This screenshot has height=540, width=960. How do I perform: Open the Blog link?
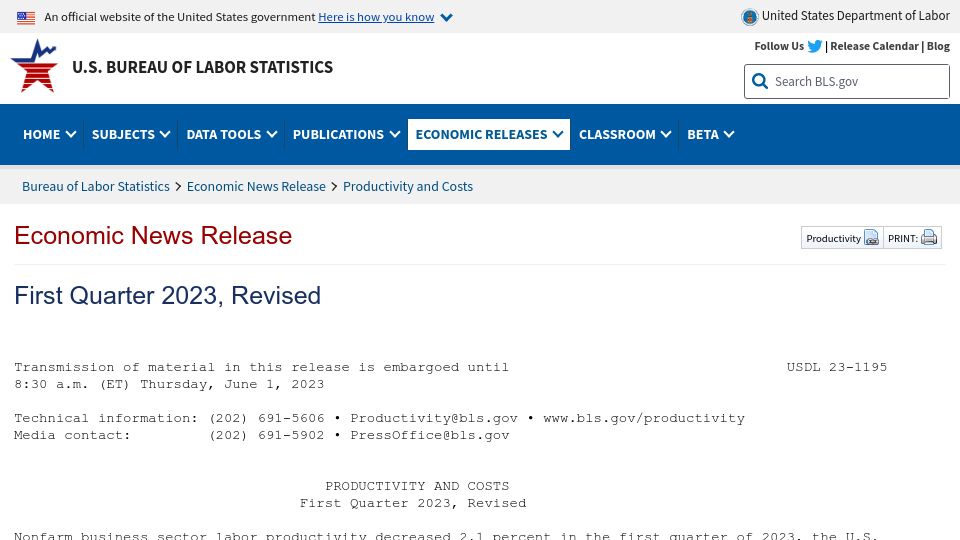pos(938,46)
